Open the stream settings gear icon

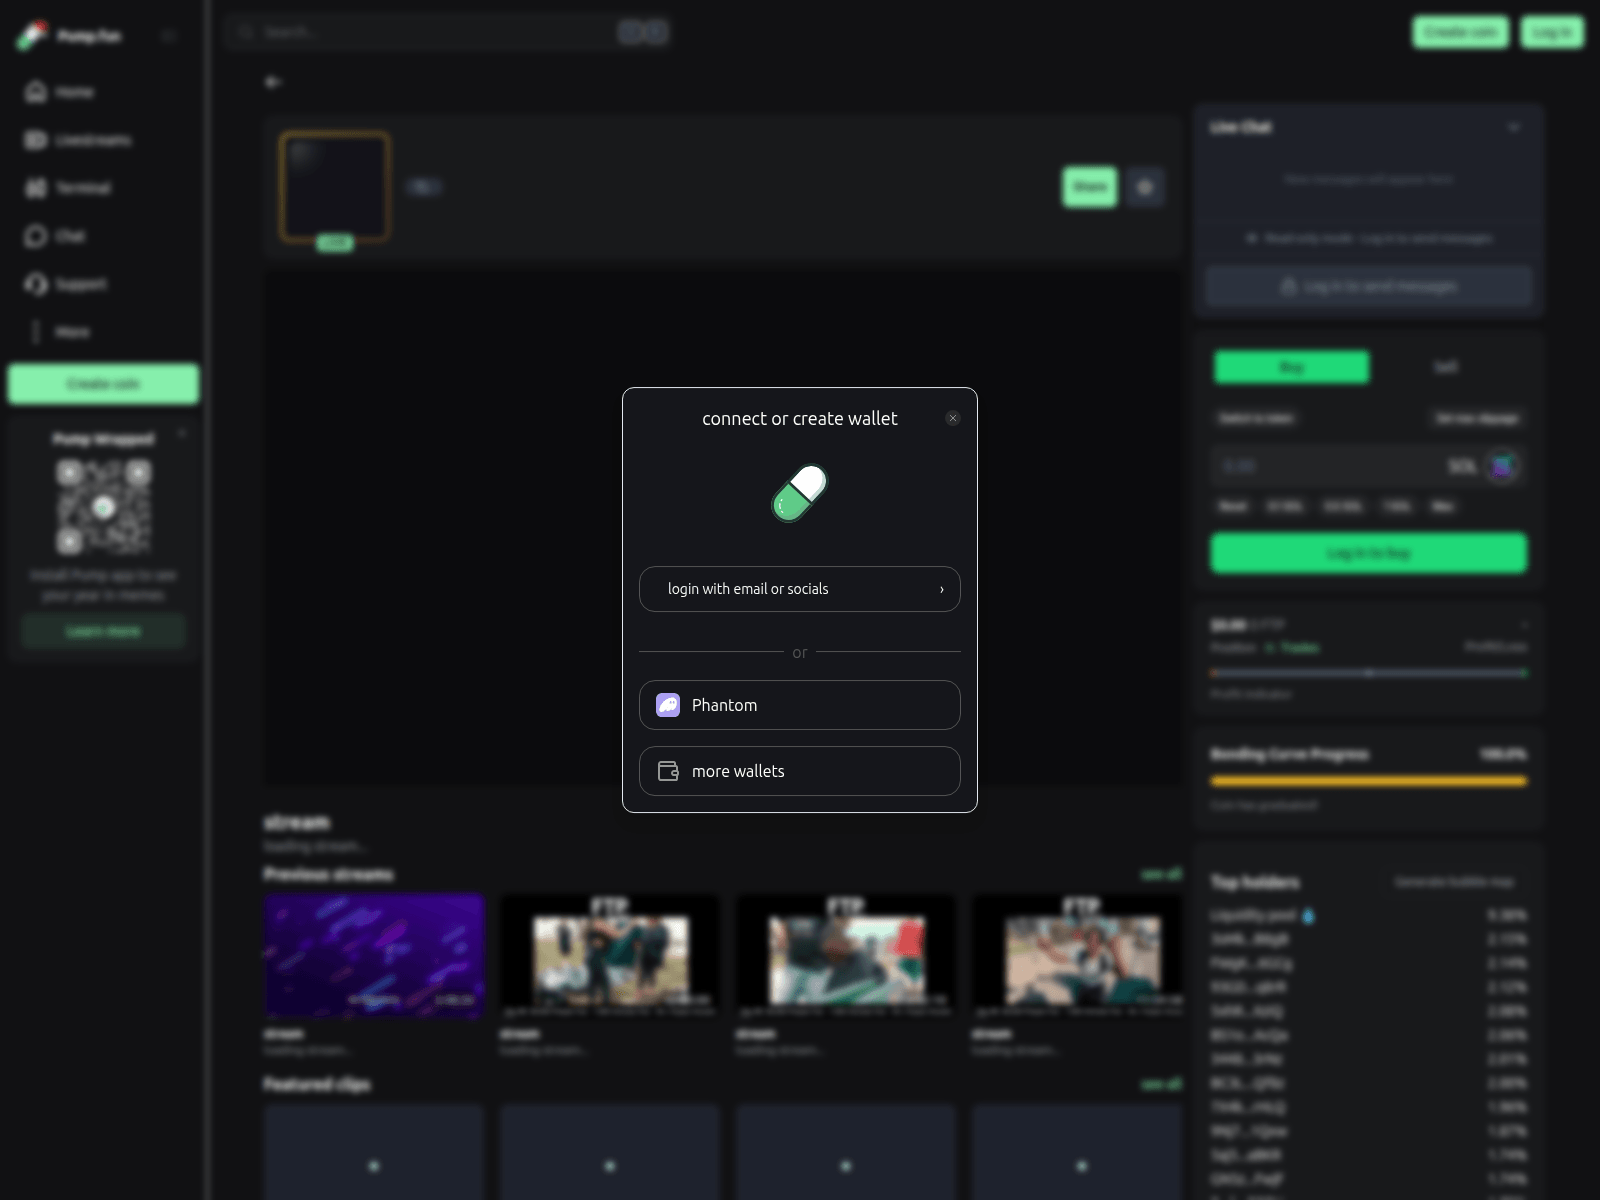click(x=1146, y=187)
